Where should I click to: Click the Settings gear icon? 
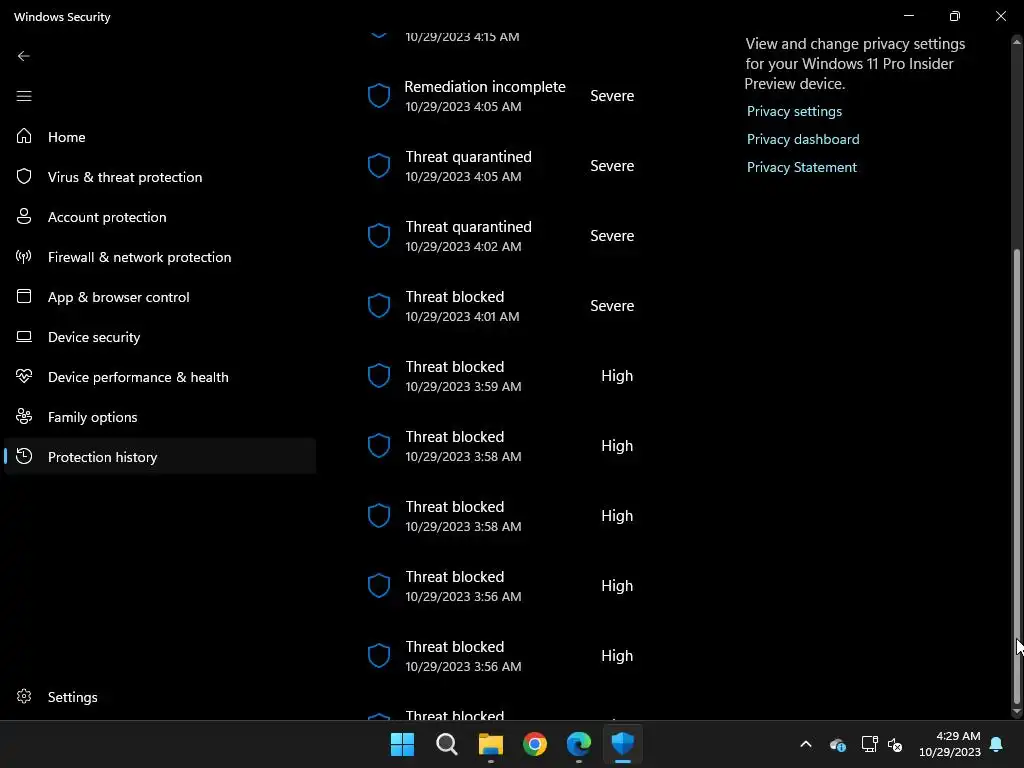[x=24, y=696]
